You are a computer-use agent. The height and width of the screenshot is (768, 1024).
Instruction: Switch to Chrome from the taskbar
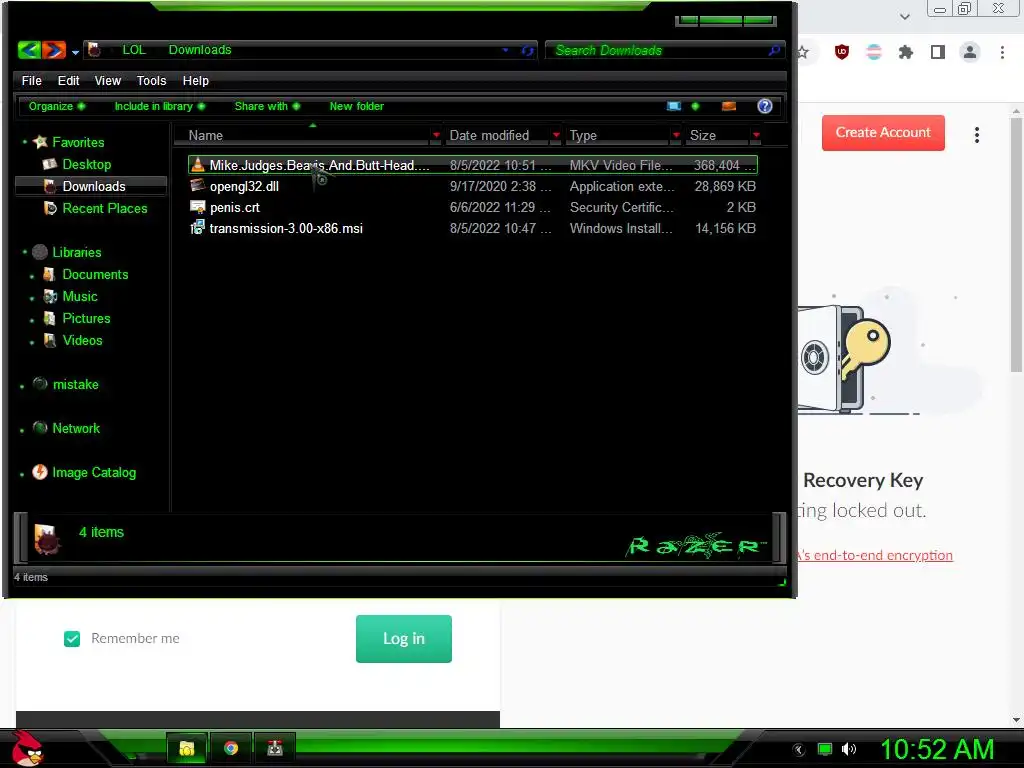click(x=231, y=748)
